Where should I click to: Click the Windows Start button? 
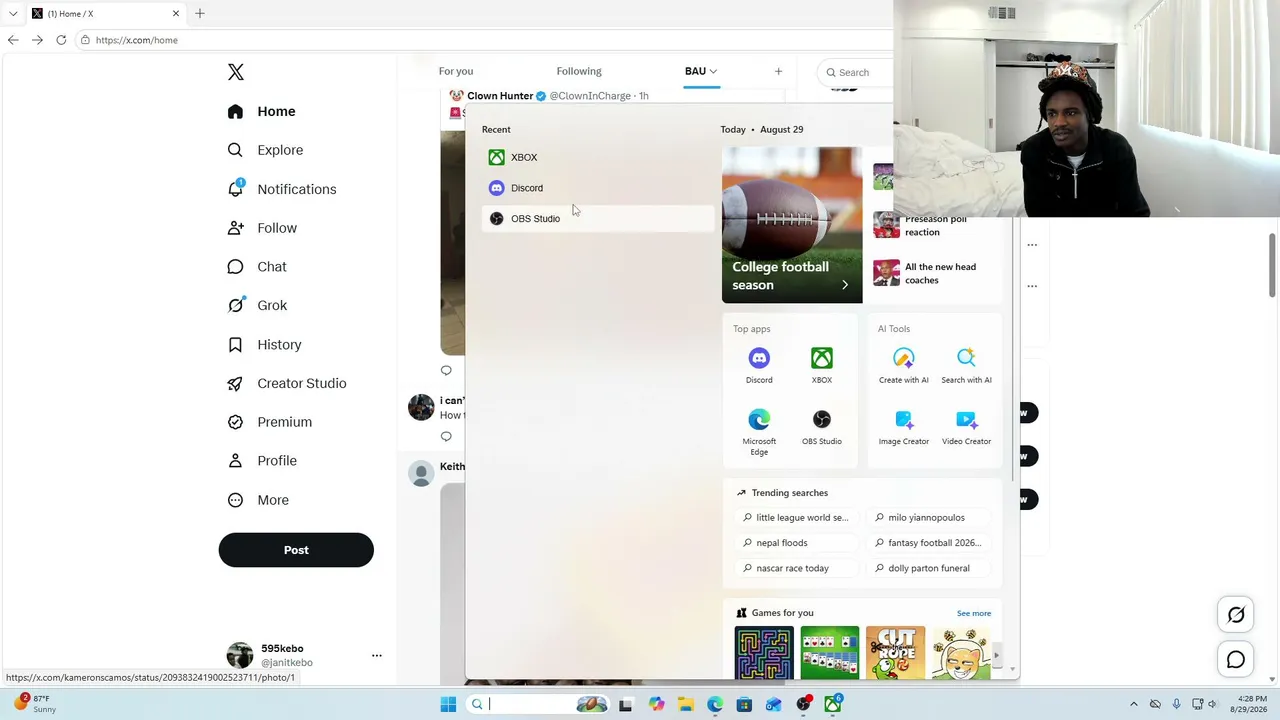[x=448, y=704]
